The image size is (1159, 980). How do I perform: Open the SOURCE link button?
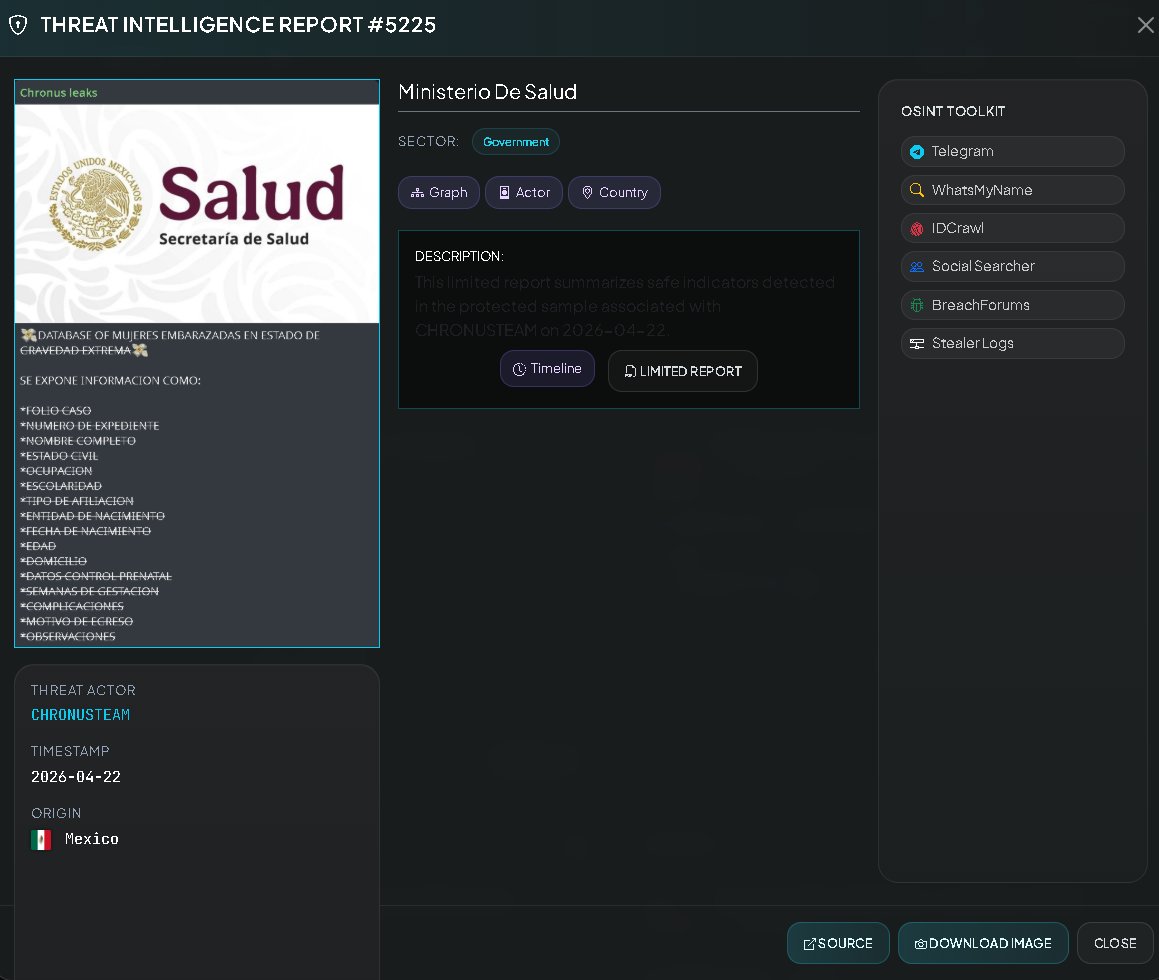click(x=838, y=943)
